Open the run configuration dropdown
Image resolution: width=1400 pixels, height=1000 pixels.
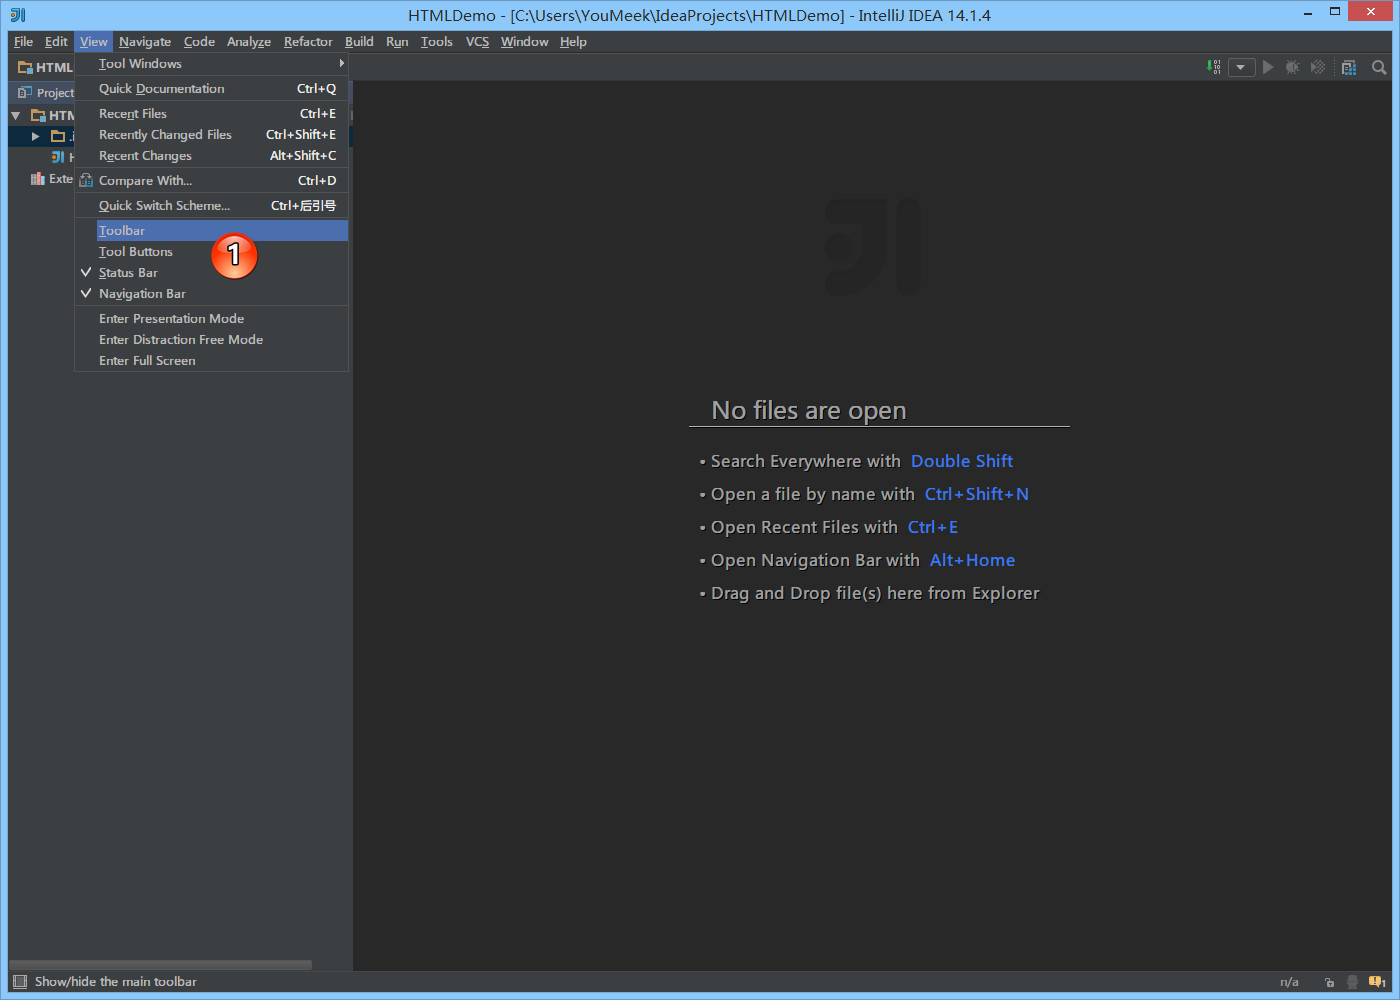click(x=1241, y=67)
